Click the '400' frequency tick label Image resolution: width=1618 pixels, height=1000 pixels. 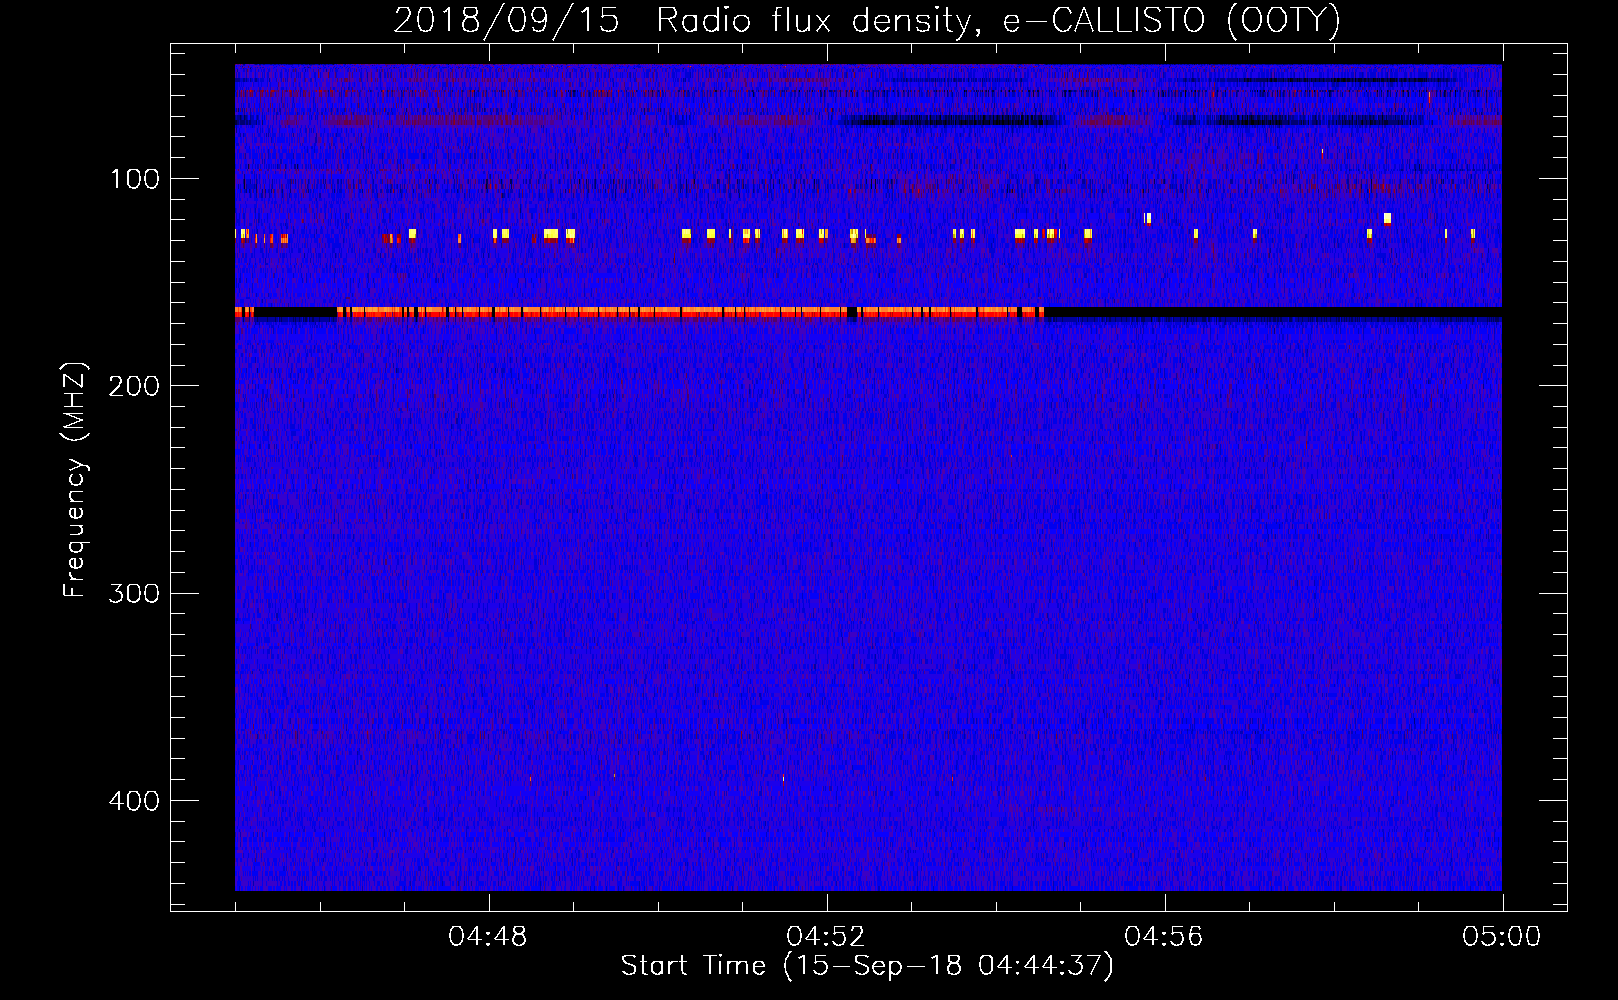point(134,801)
